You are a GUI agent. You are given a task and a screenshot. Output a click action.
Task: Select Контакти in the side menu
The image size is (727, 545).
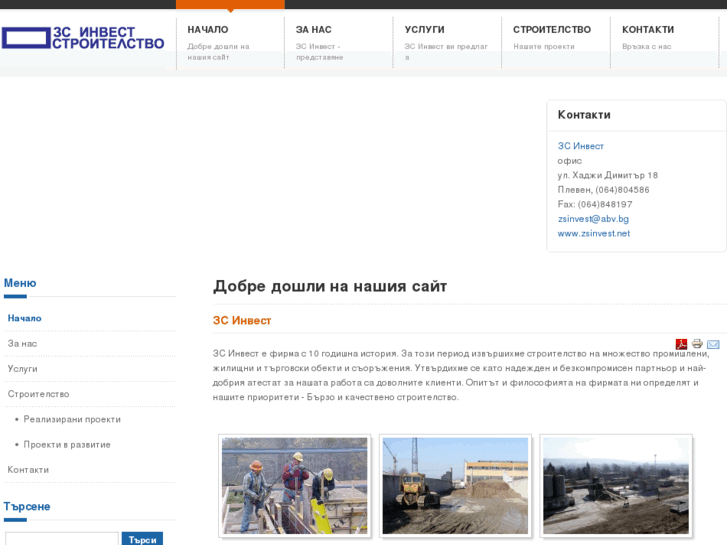[28, 470]
